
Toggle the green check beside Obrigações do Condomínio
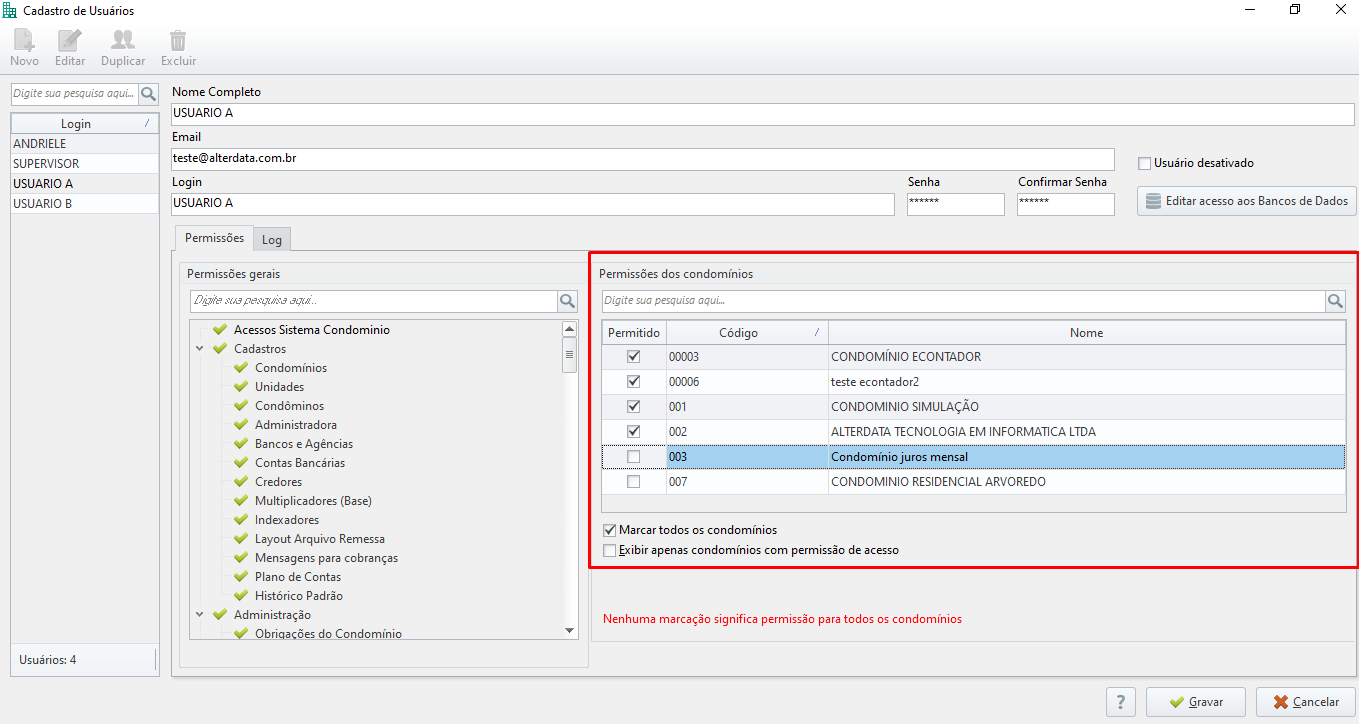241,634
